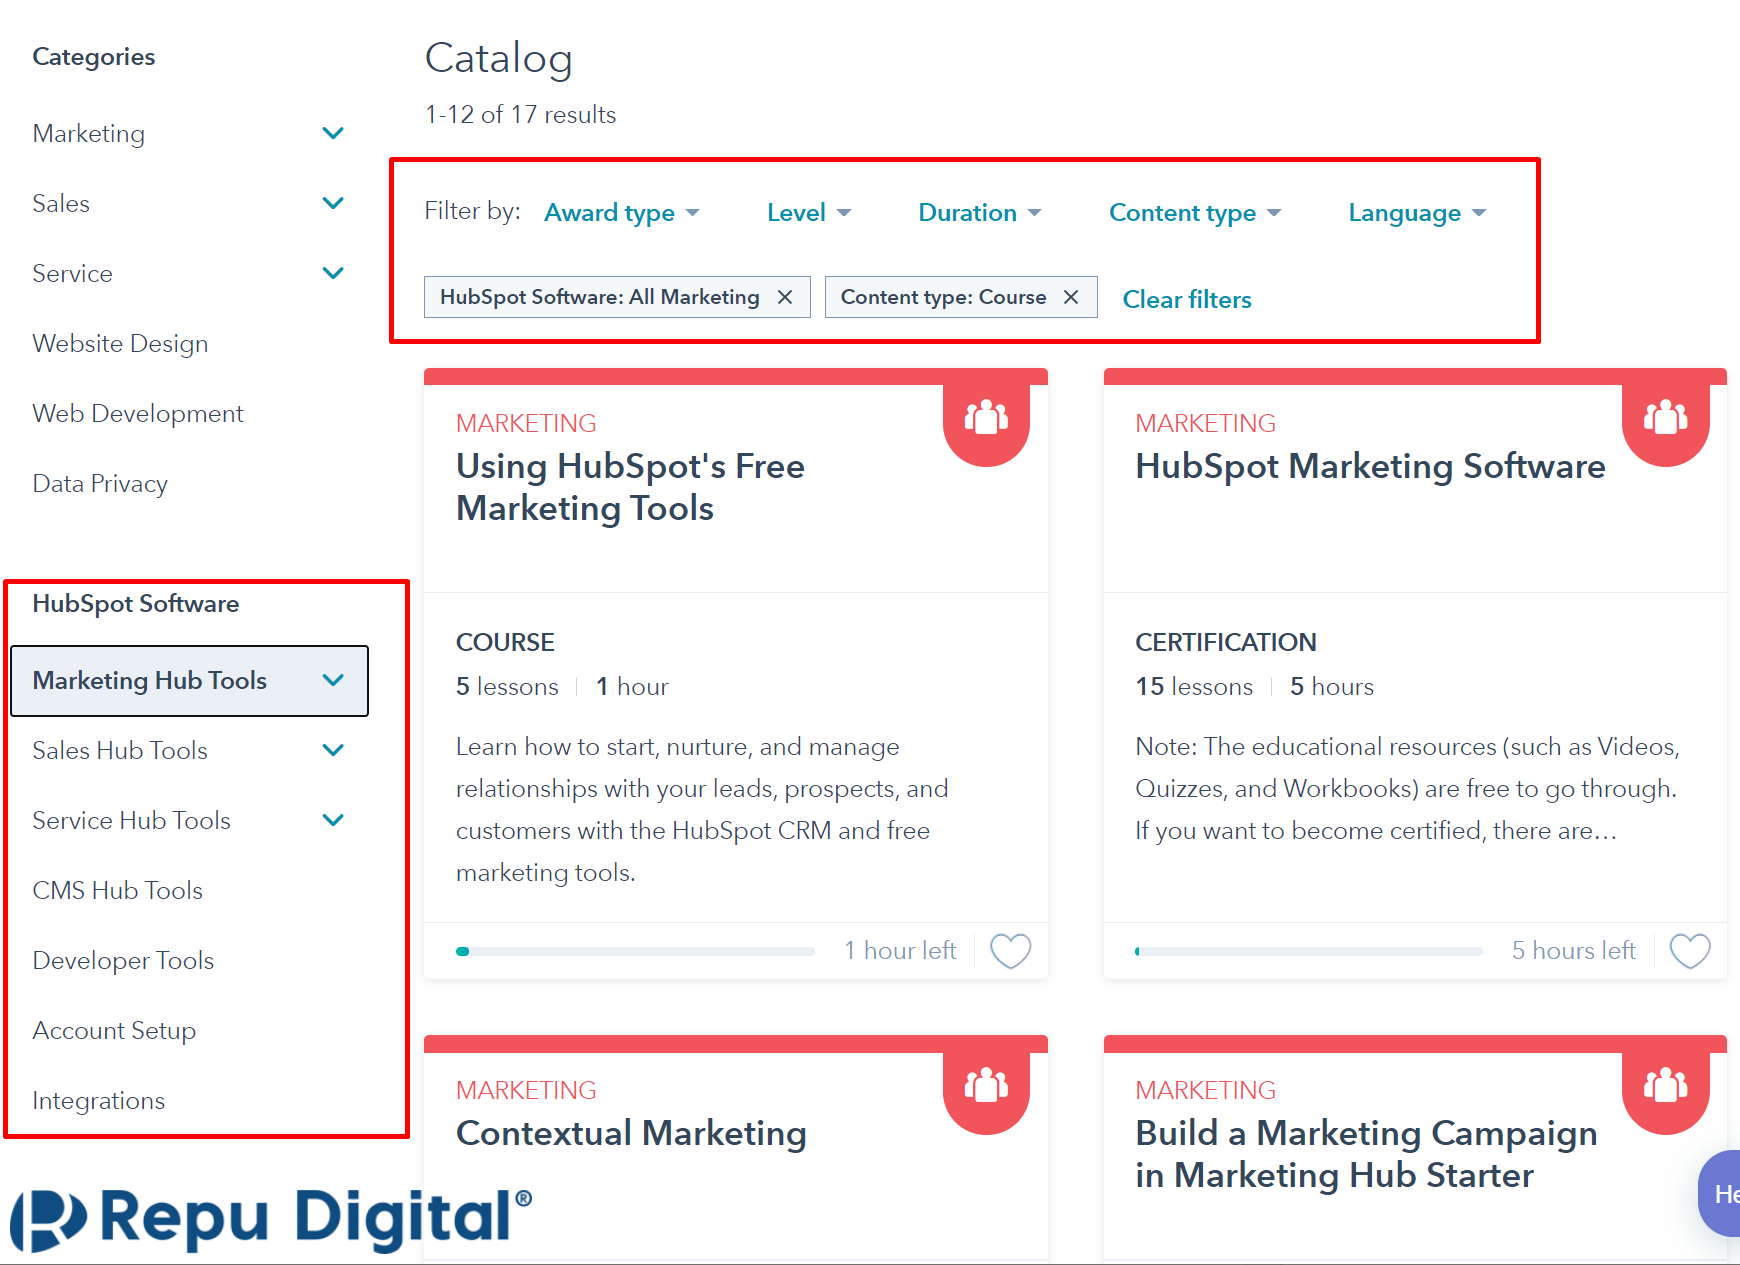Viewport: 1740px width, 1265px height.
Task: Click the '1 hour left' text
Action: point(900,951)
